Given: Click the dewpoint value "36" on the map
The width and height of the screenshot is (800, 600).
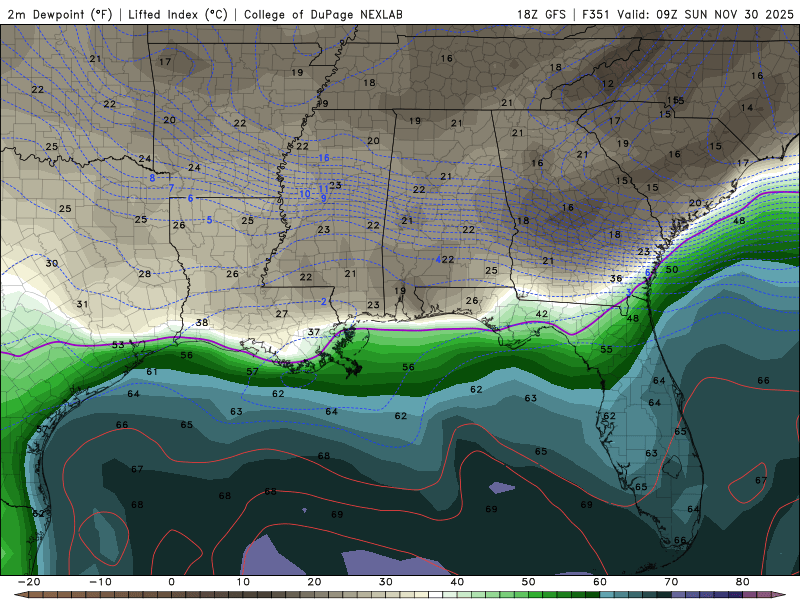Looking at the screenshot, I should click(616, 278).
